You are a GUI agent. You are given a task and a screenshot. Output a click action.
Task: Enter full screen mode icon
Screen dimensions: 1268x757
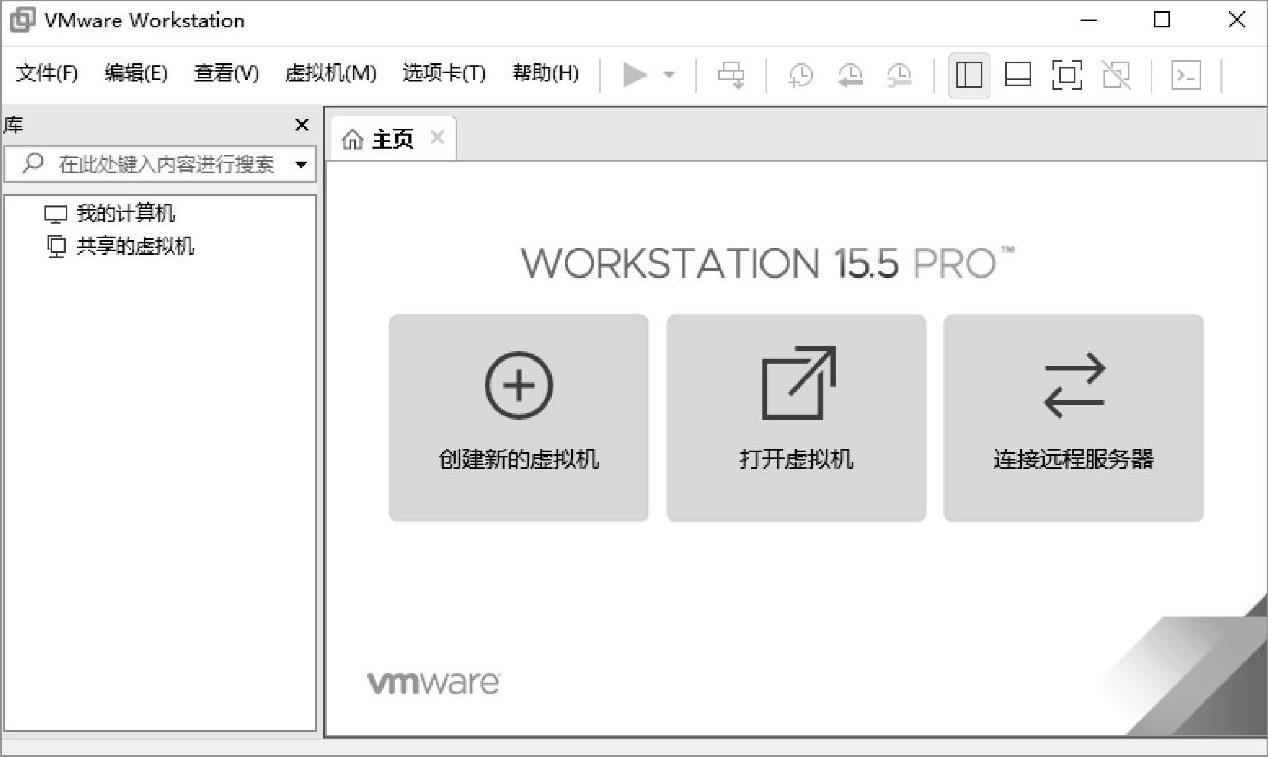[1067, 75]
